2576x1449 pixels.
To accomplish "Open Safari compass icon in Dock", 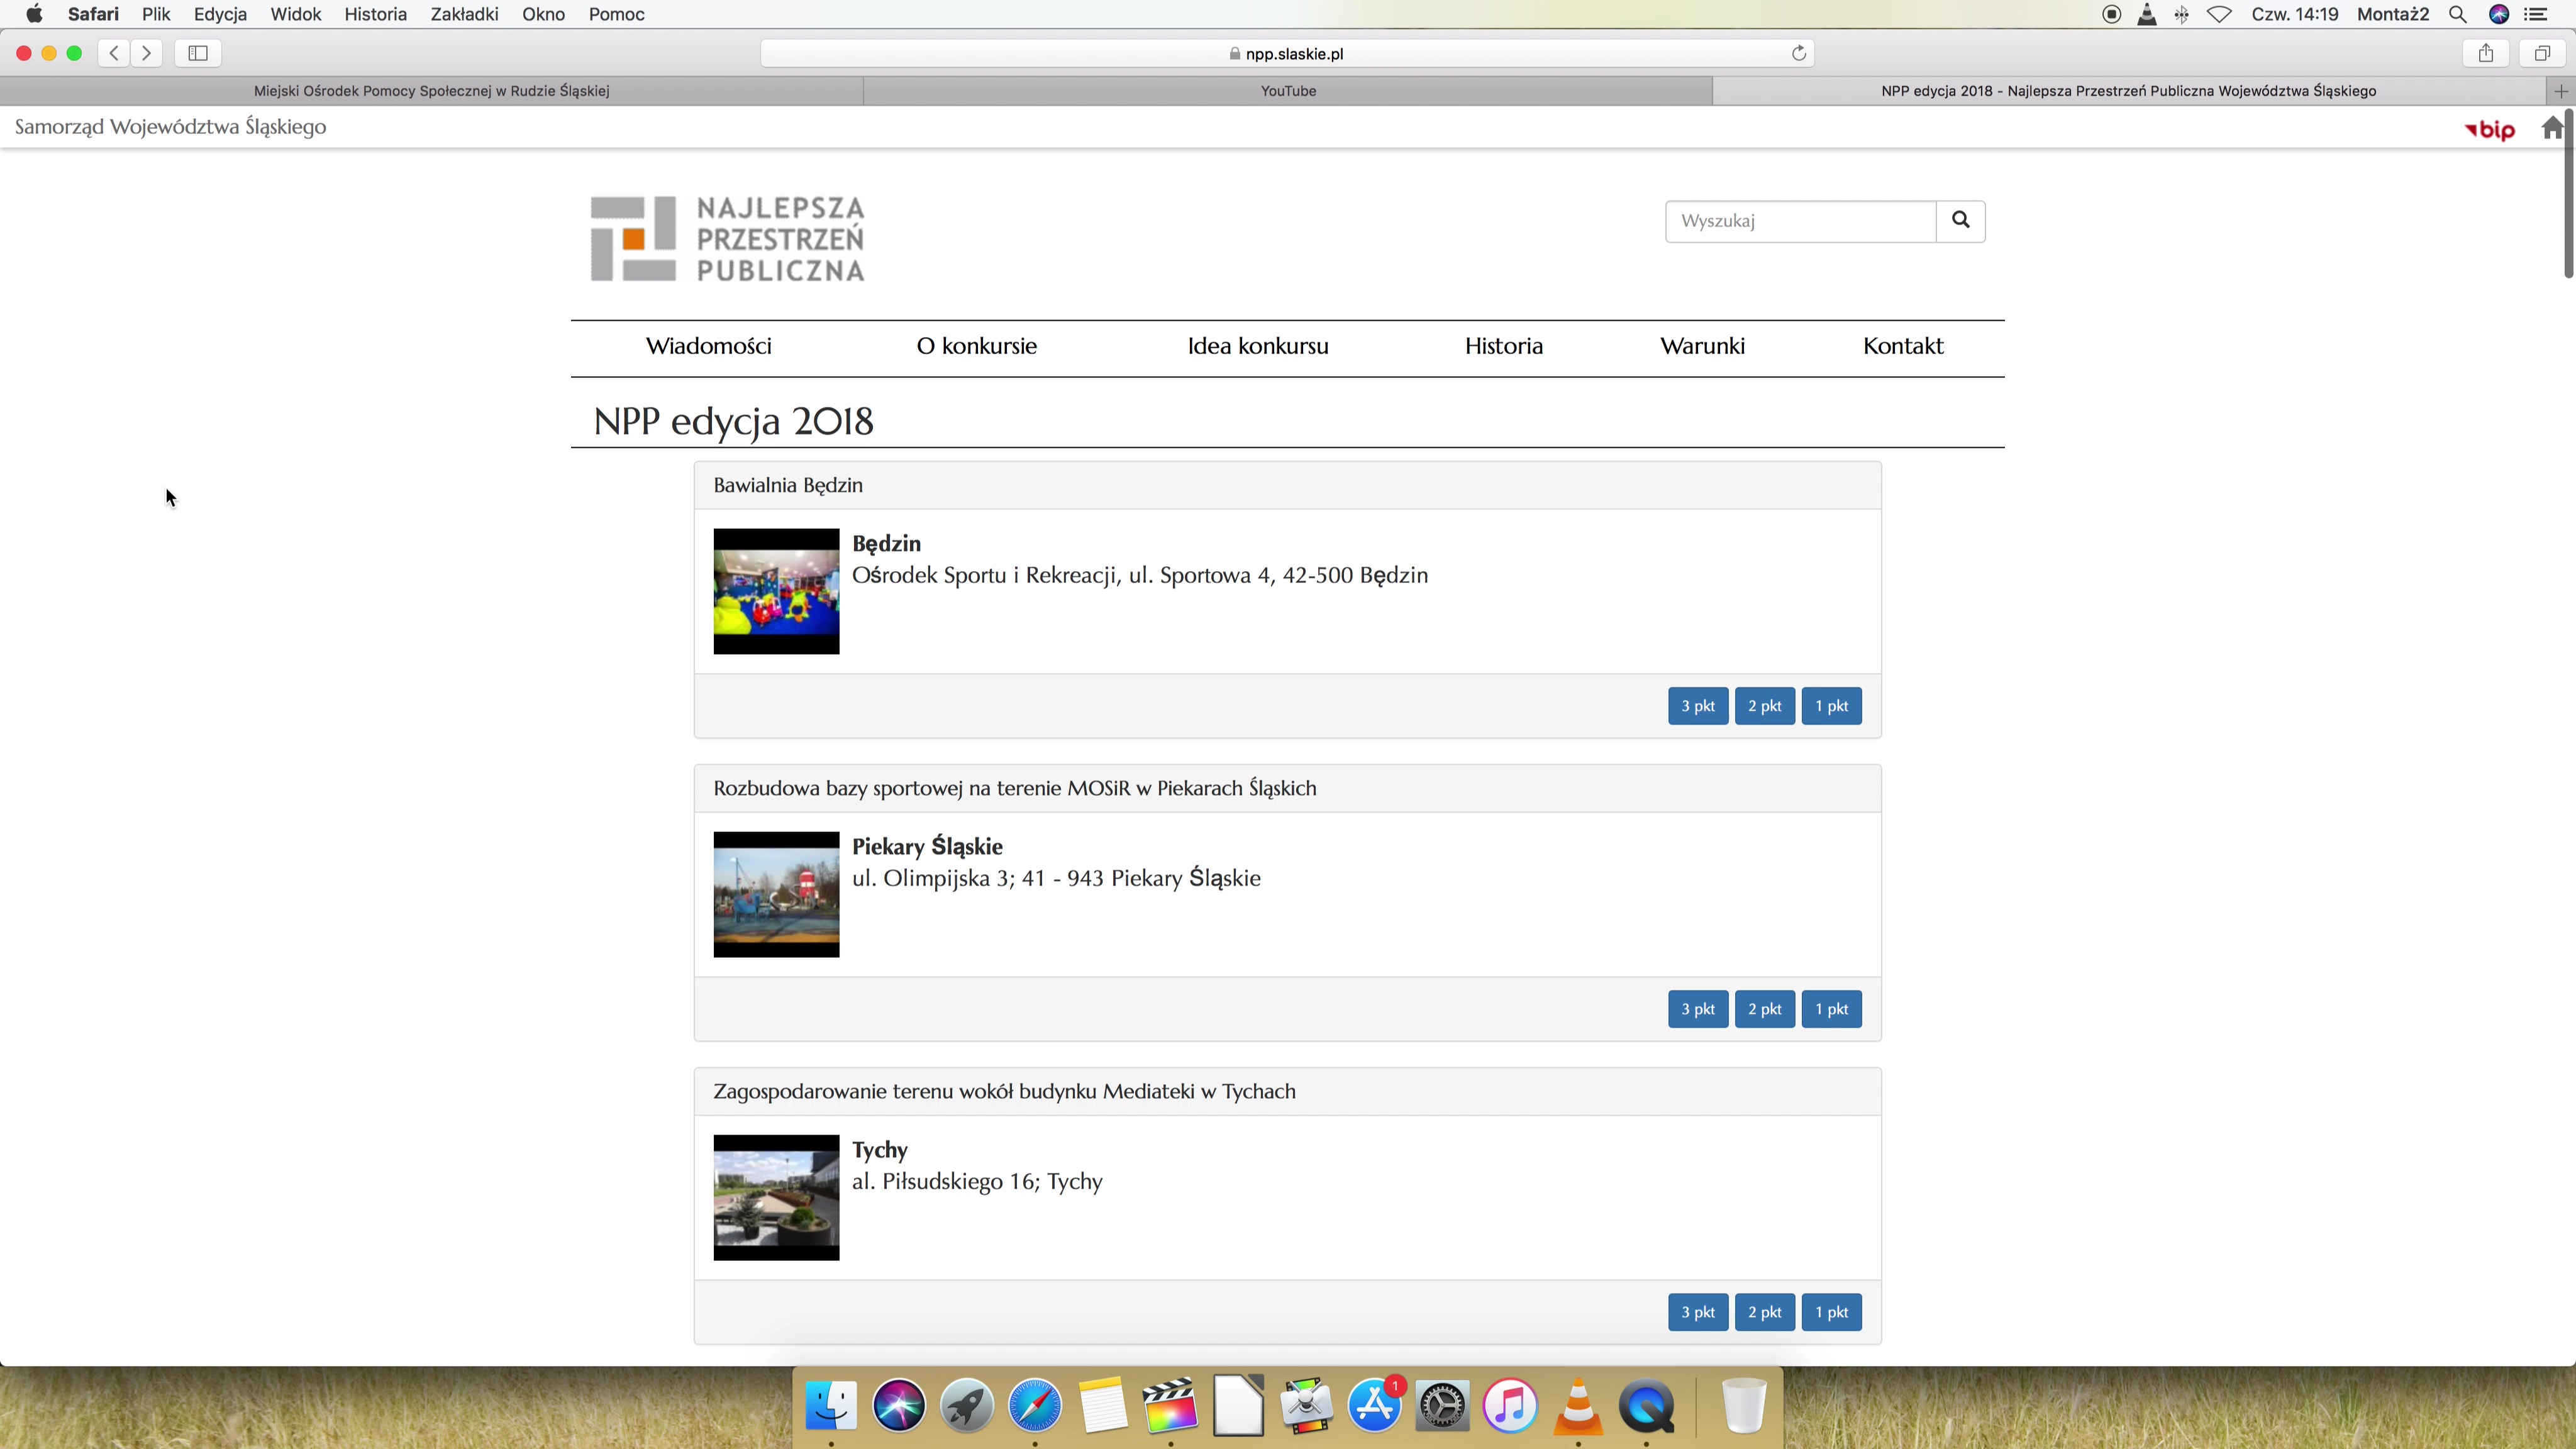I will pyautogui.click(x=1034, y=1405).
